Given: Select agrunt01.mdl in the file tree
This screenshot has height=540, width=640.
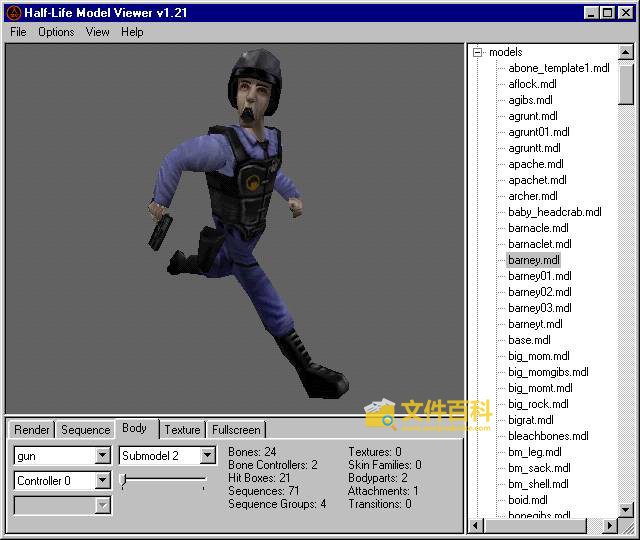Looking at the screenshot, I should point(539,132).
